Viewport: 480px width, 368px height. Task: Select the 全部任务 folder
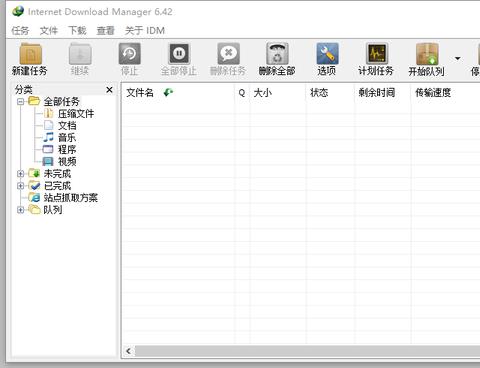61,101
